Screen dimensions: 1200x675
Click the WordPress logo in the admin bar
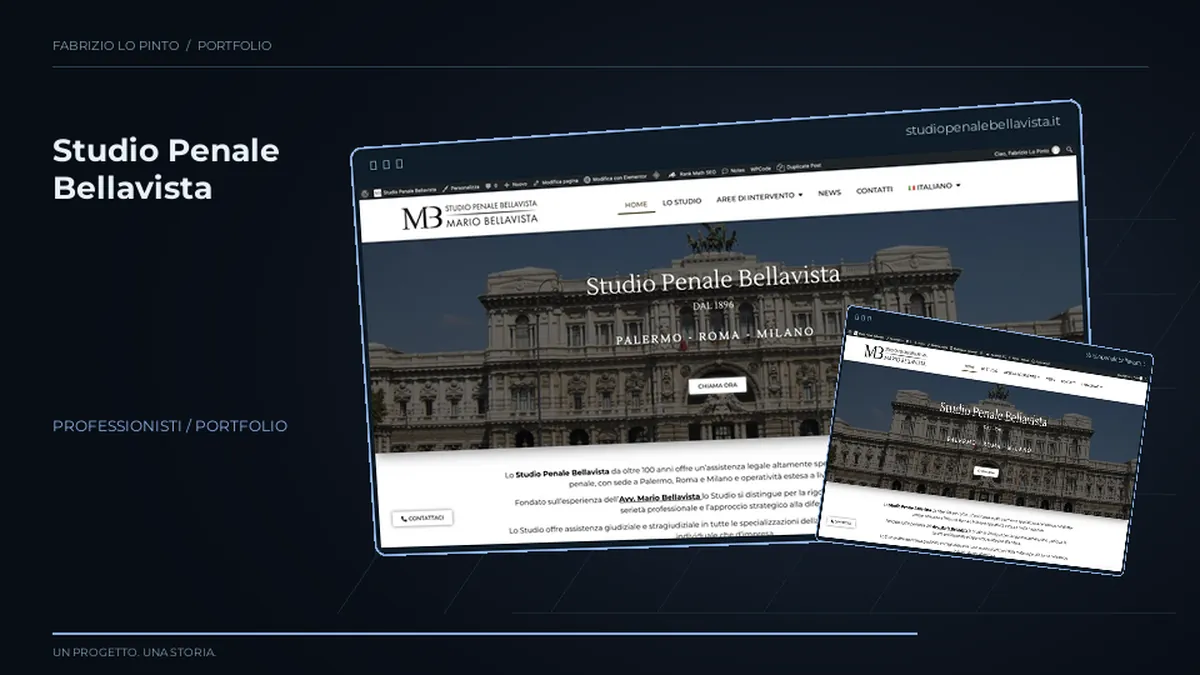[364, 192]
